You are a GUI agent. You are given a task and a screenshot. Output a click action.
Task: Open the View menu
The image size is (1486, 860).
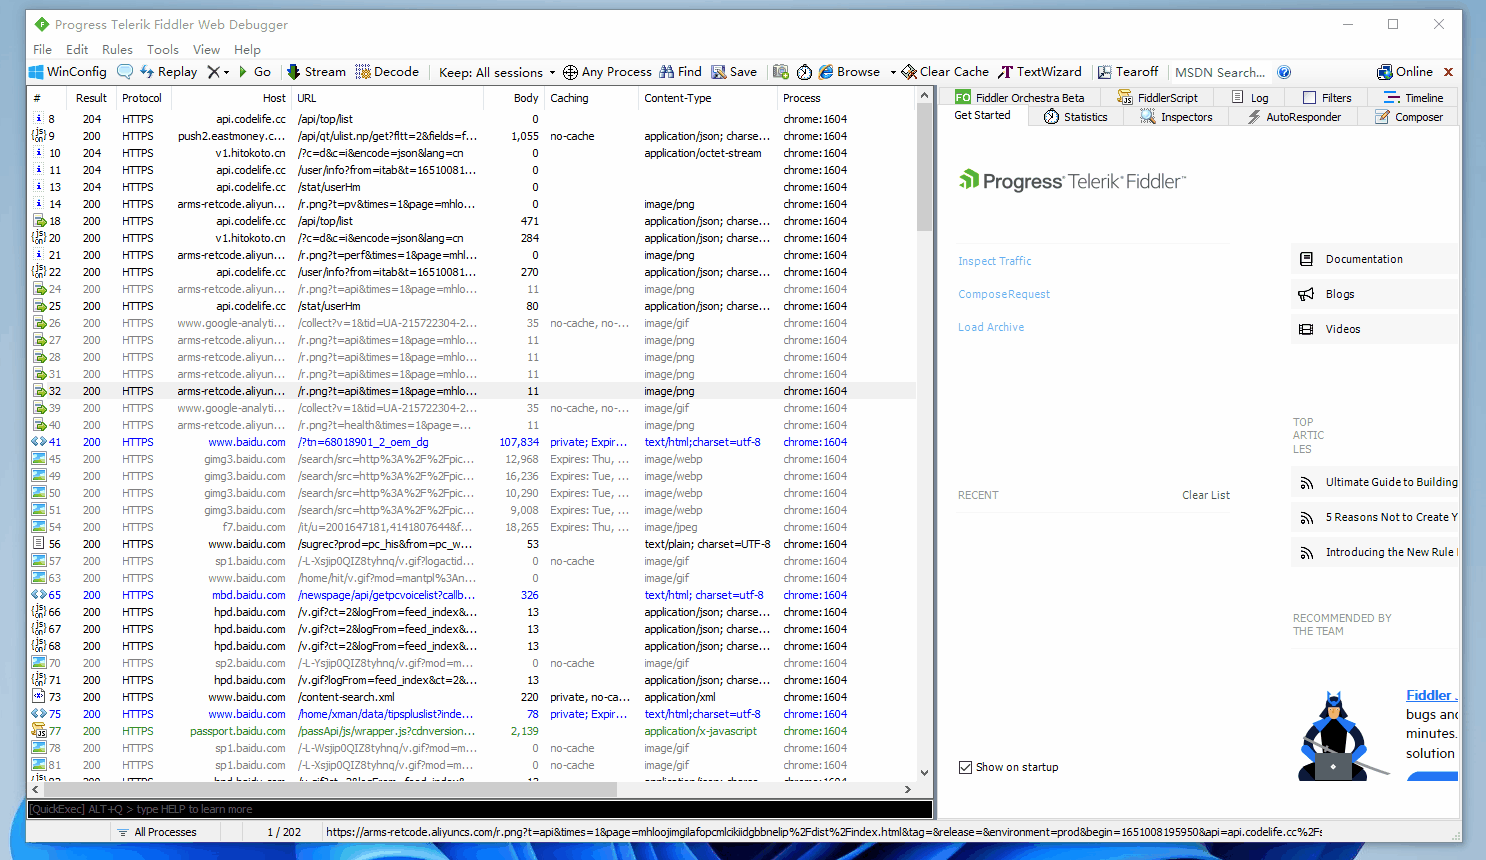[206, 49]
